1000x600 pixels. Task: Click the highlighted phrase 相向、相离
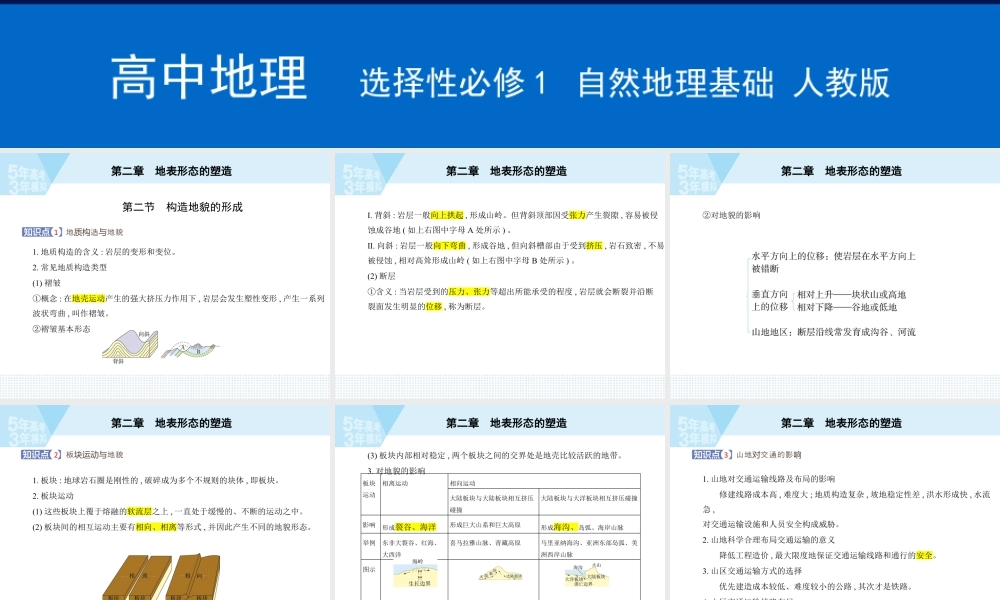coord(156,527)
